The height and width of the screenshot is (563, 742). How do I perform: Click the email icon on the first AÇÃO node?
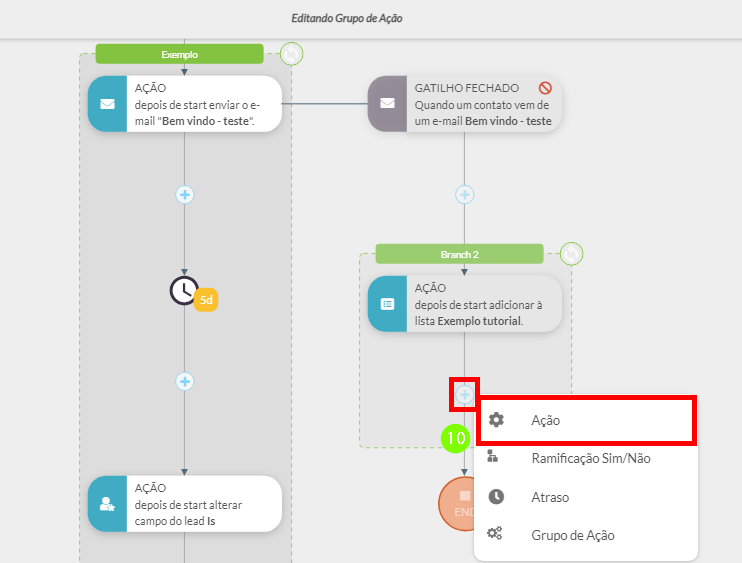tap(107, 103)
